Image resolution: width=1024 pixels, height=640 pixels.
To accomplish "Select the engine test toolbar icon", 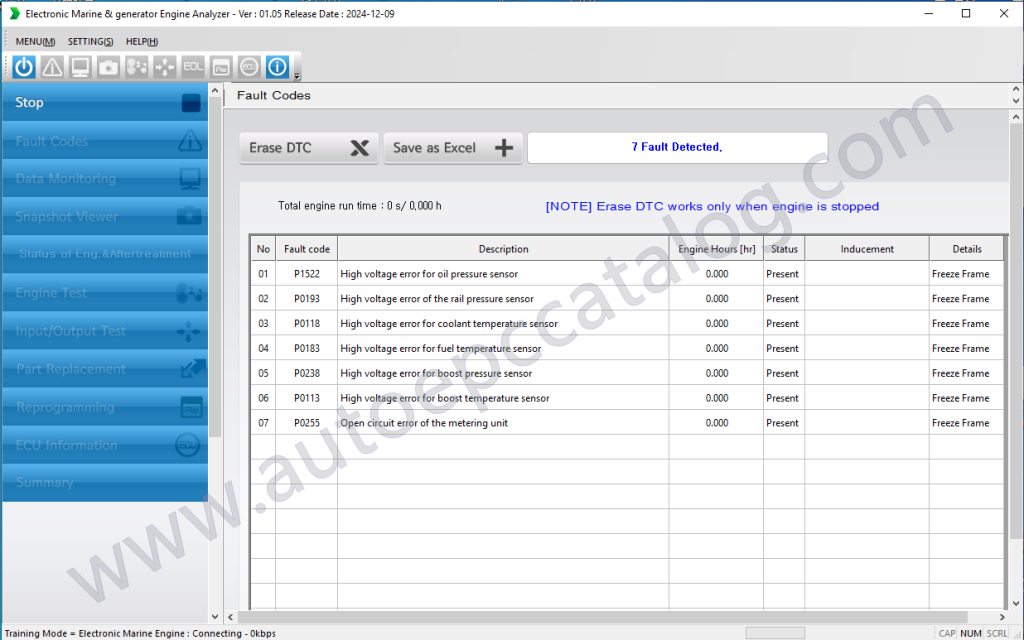I will coord(136,67).
